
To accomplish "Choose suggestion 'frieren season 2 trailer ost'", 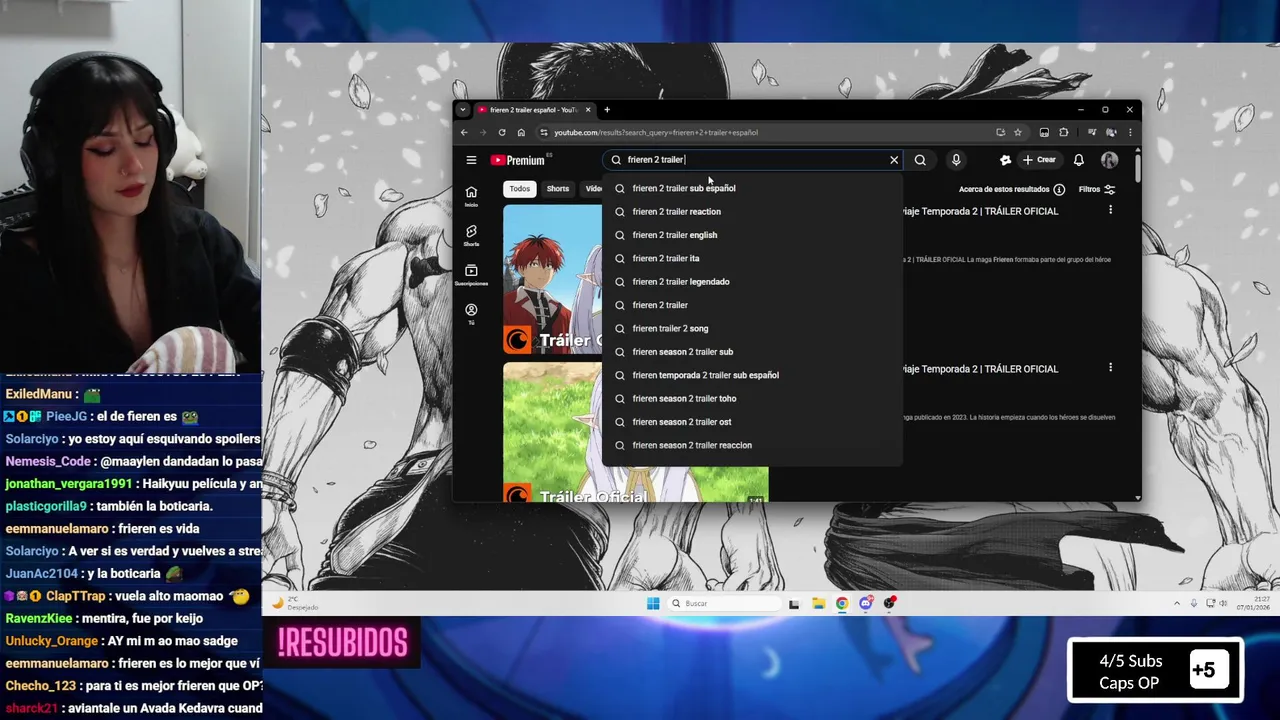I will pos(752,422).
